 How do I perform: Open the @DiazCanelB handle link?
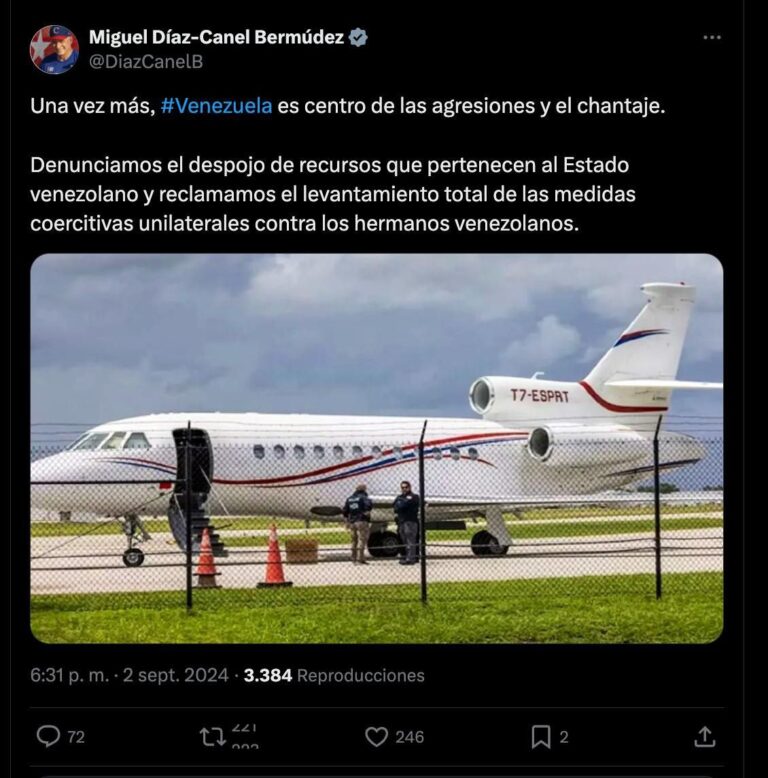[146, 62]
